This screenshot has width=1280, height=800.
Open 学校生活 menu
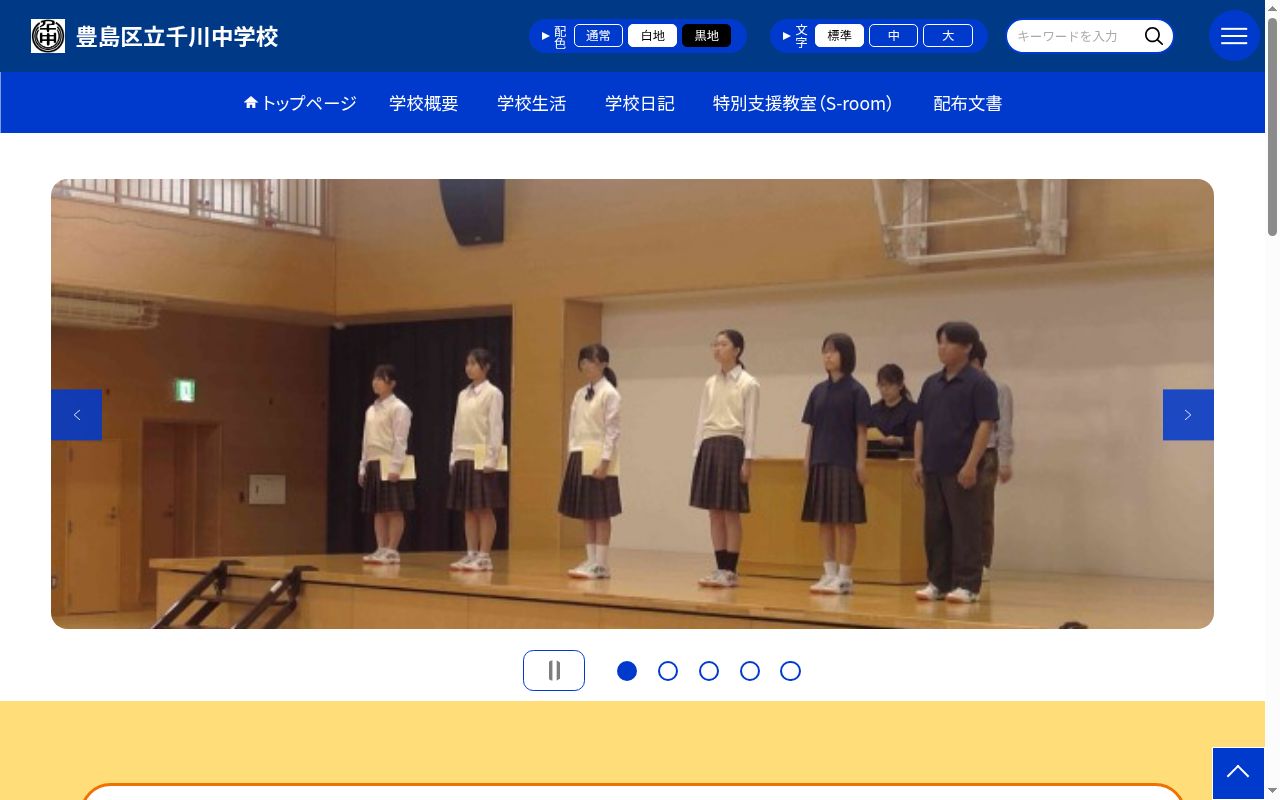[532, 103]
